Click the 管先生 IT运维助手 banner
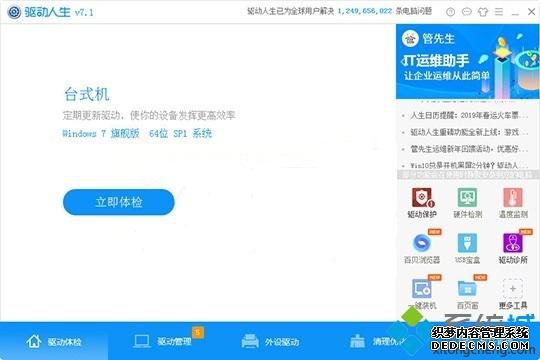 click(467, 61)
